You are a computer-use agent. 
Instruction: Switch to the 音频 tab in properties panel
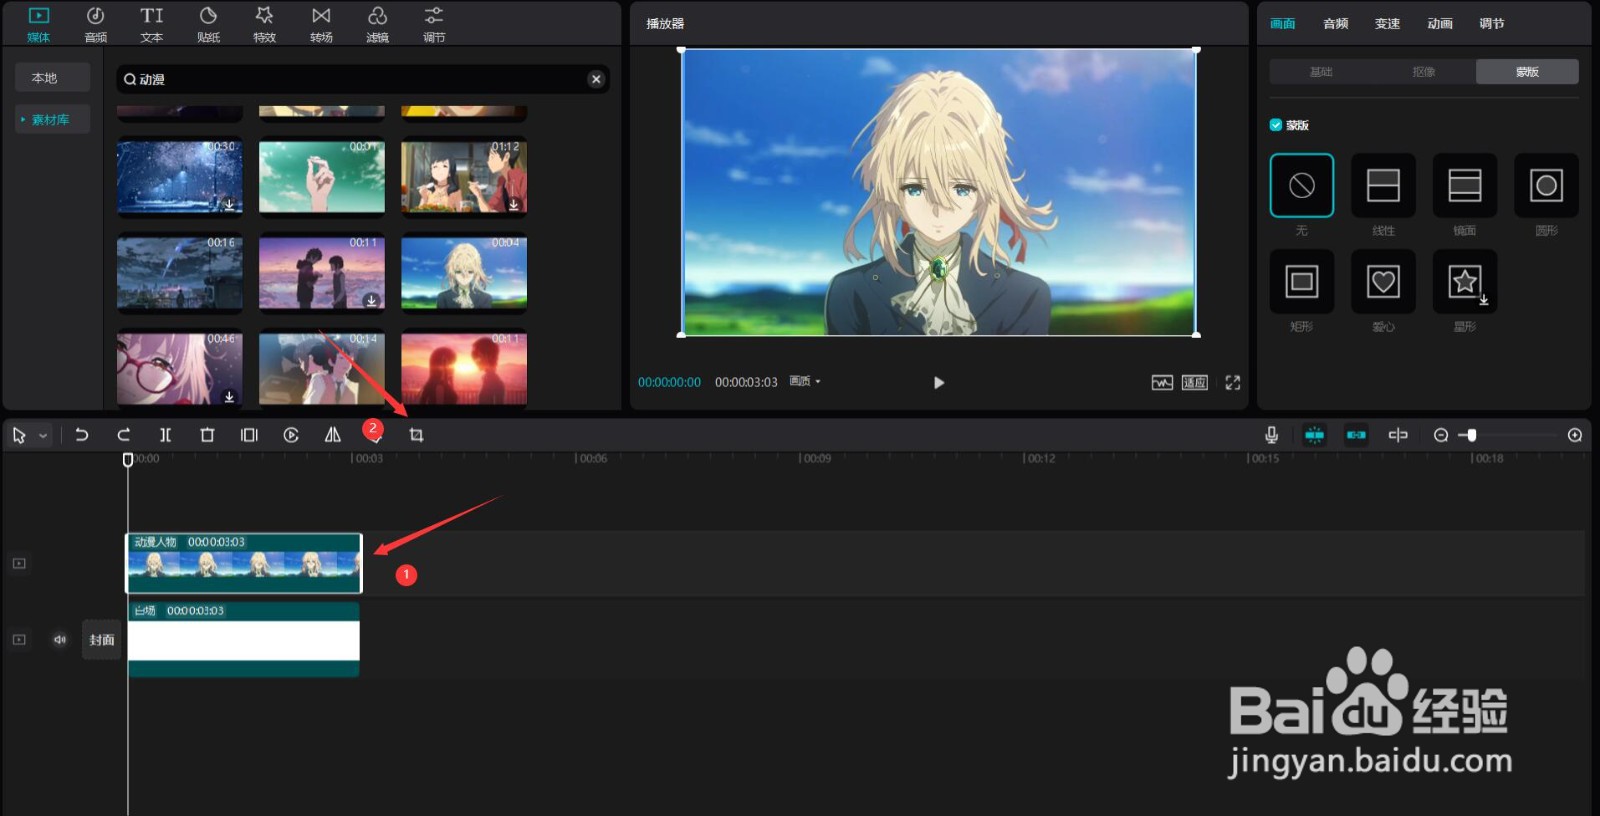(x=1336, y=23)
